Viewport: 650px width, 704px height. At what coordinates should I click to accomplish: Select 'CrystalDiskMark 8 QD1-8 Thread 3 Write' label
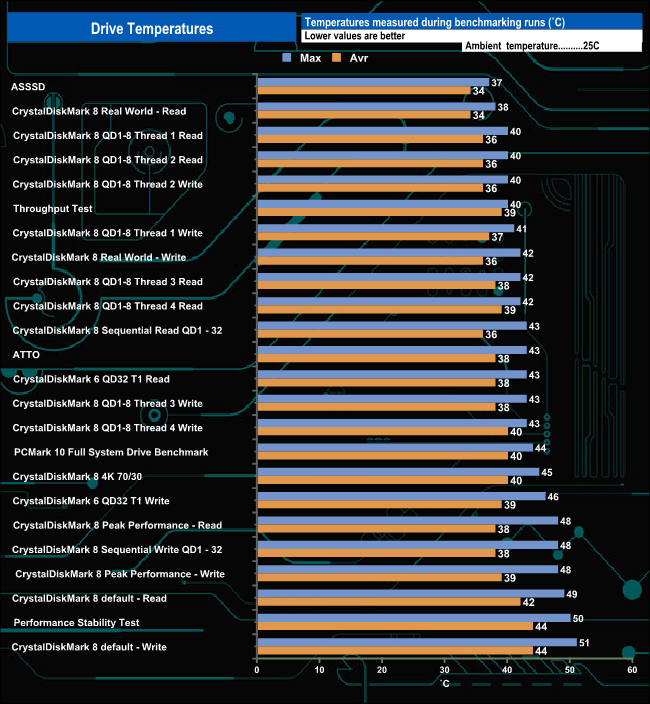(x=107, y=404)
